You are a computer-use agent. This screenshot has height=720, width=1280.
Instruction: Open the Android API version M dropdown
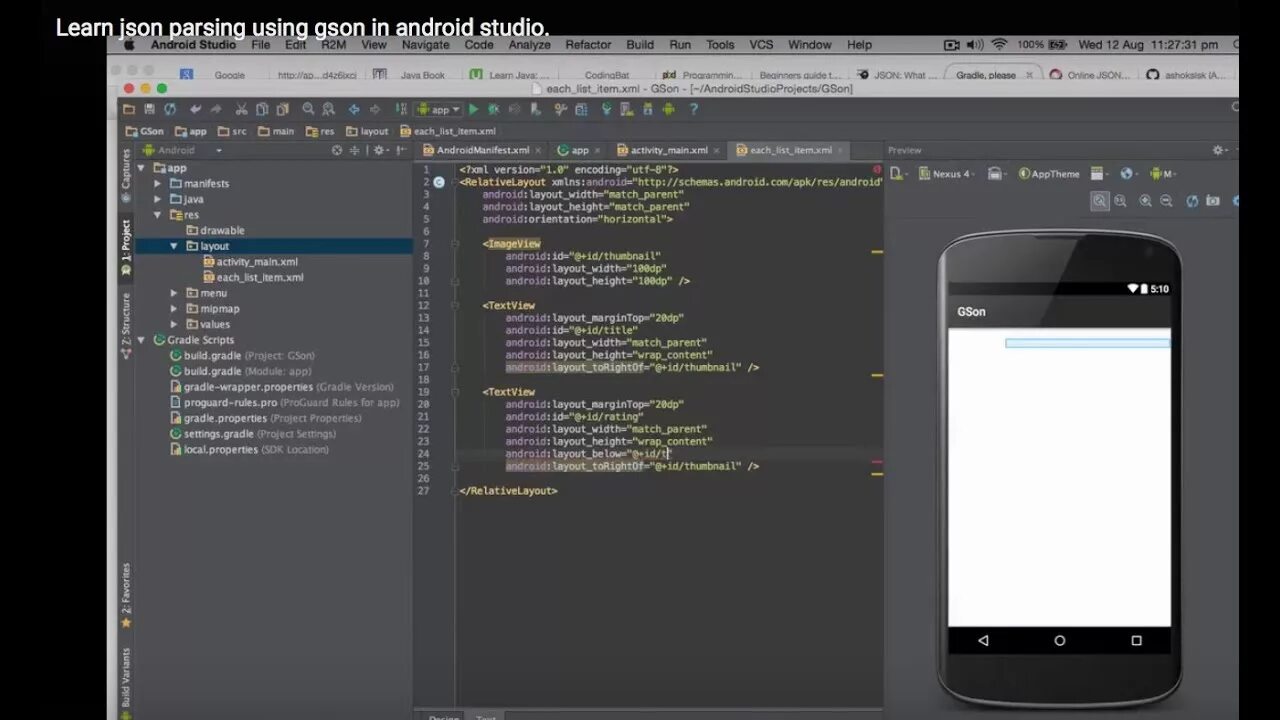coord(1161,174)
